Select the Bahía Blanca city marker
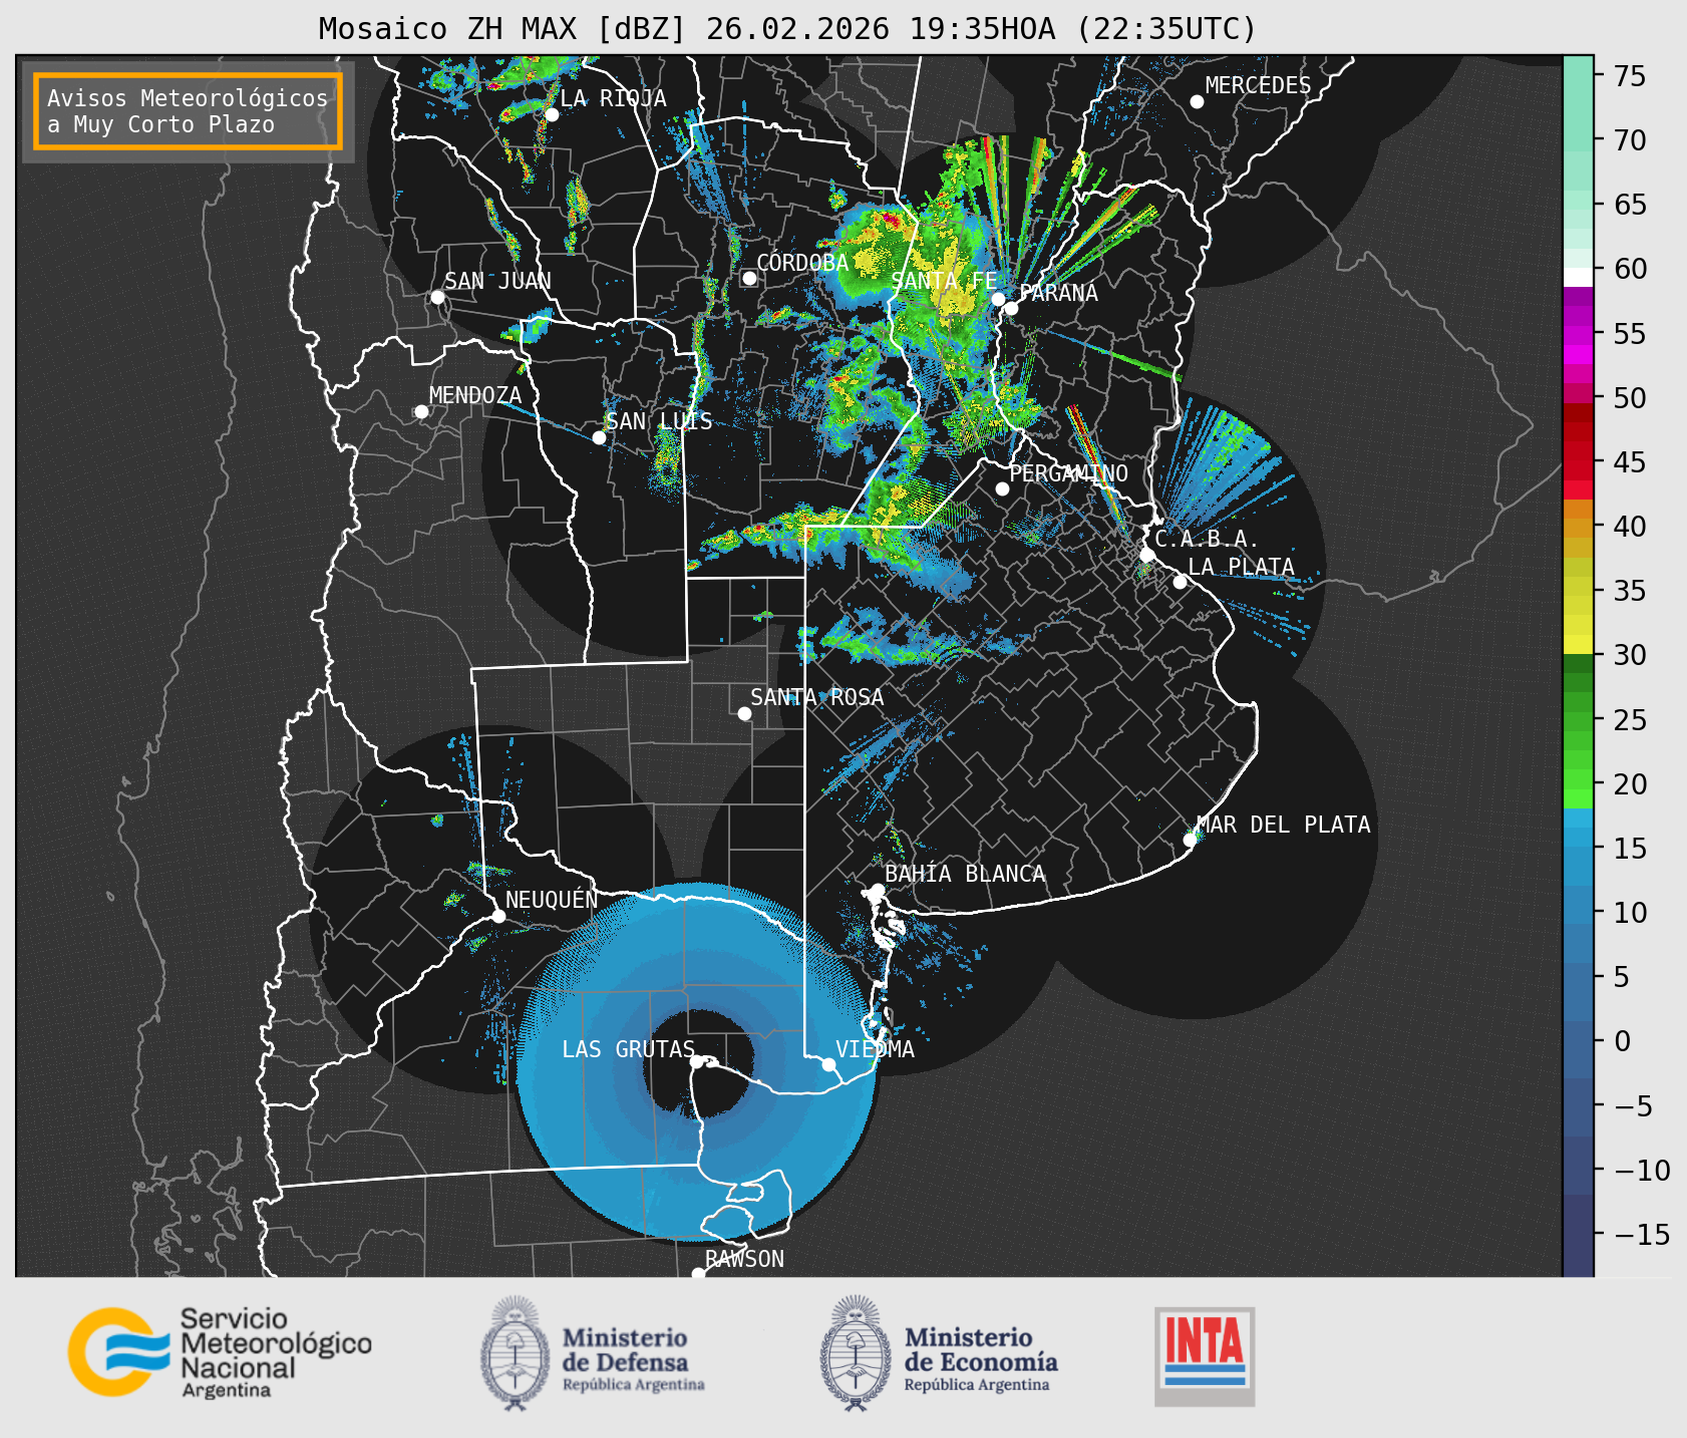 click(877, 890)
